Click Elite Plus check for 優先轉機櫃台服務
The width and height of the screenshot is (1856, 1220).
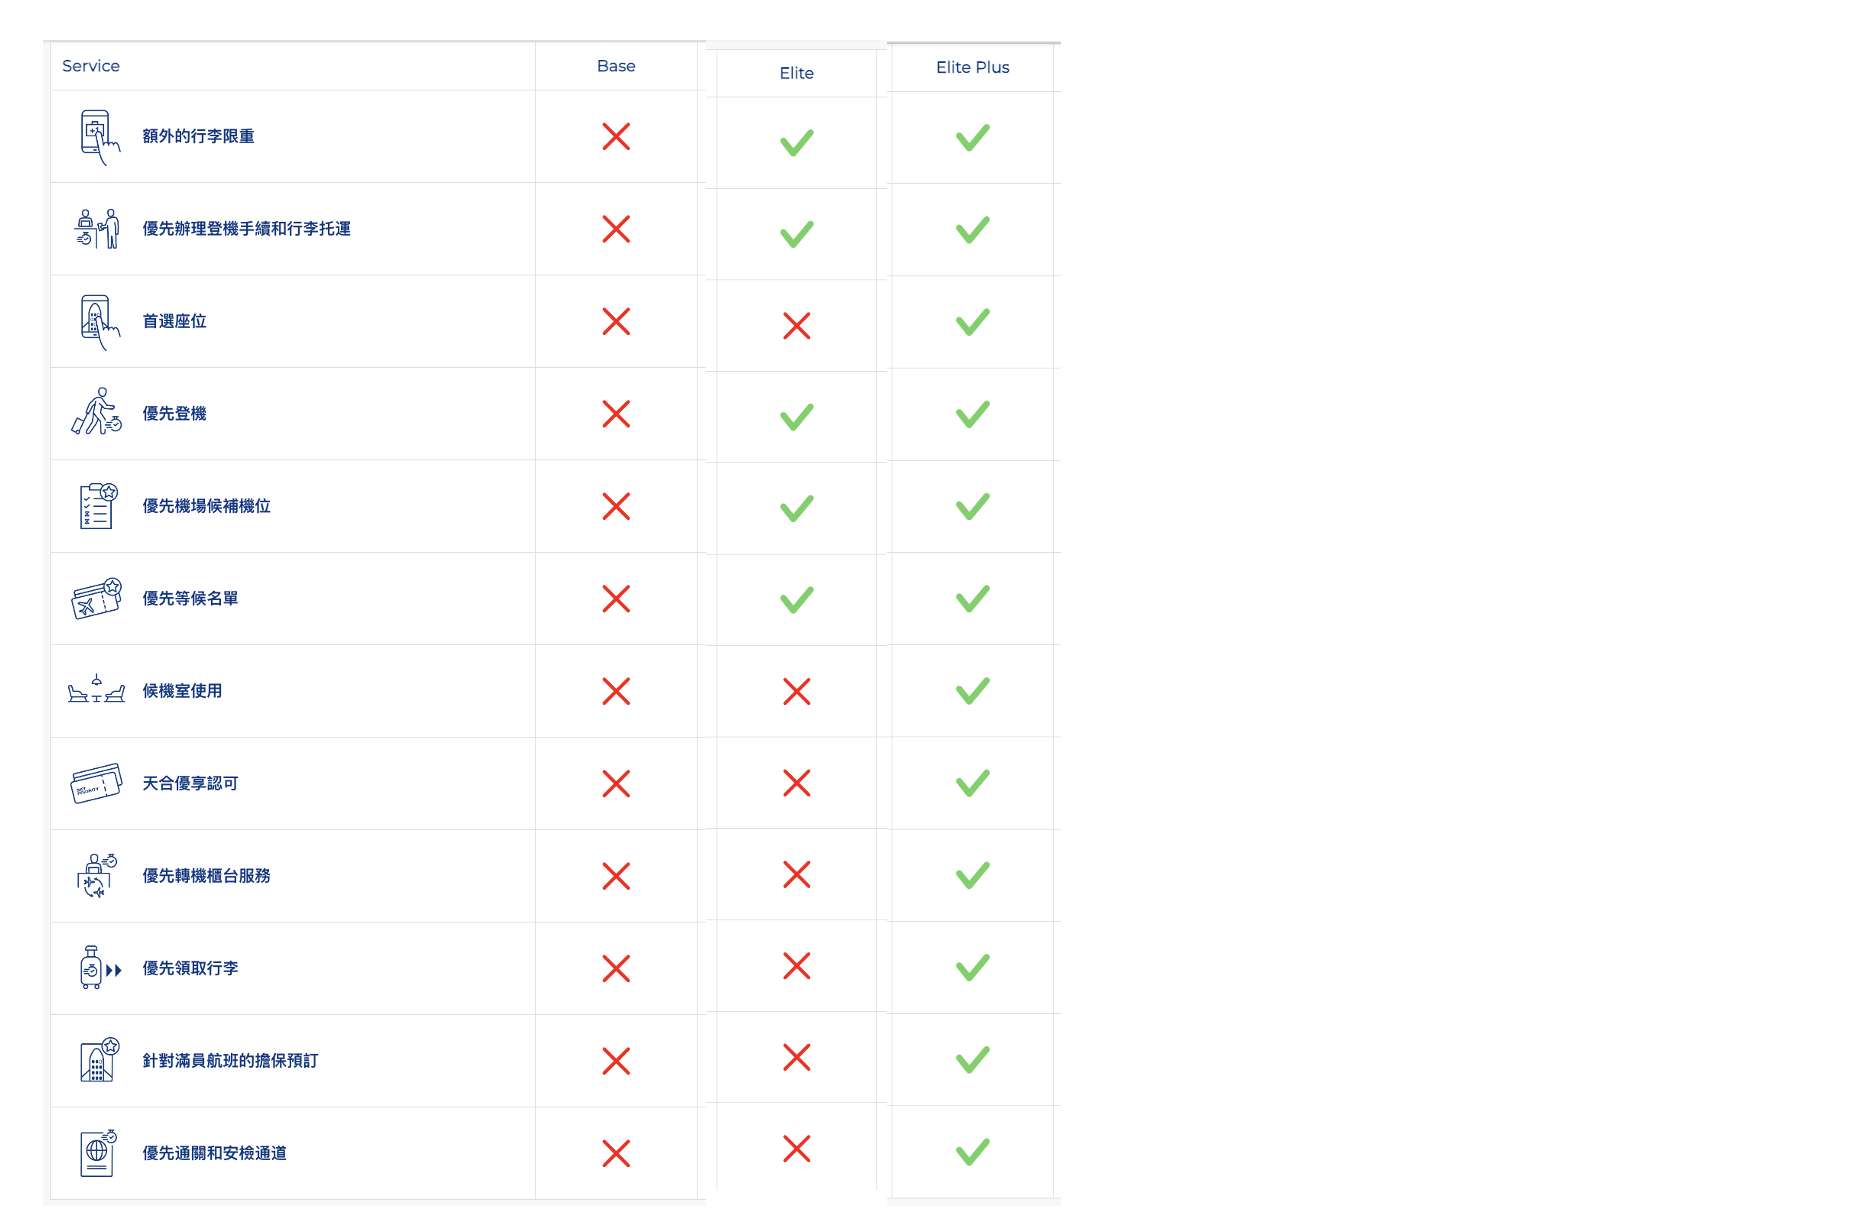pyautogui.click(x=972, y=876)
